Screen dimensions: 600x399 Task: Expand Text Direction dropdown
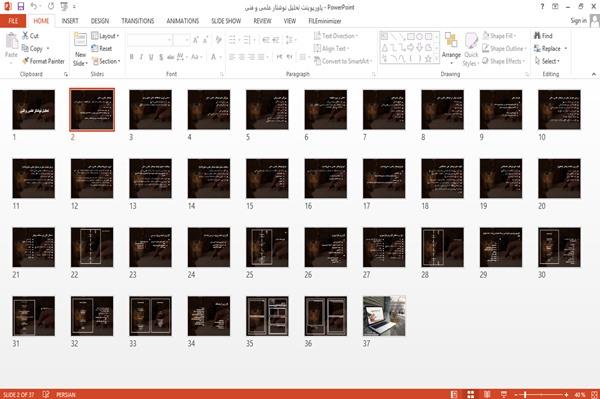[x=336, y=36]
